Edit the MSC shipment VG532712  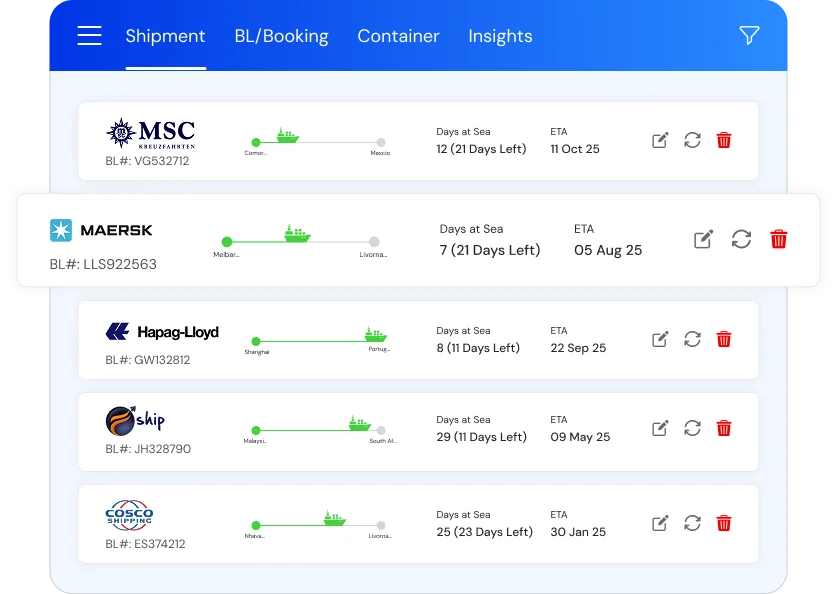(660, 140)
